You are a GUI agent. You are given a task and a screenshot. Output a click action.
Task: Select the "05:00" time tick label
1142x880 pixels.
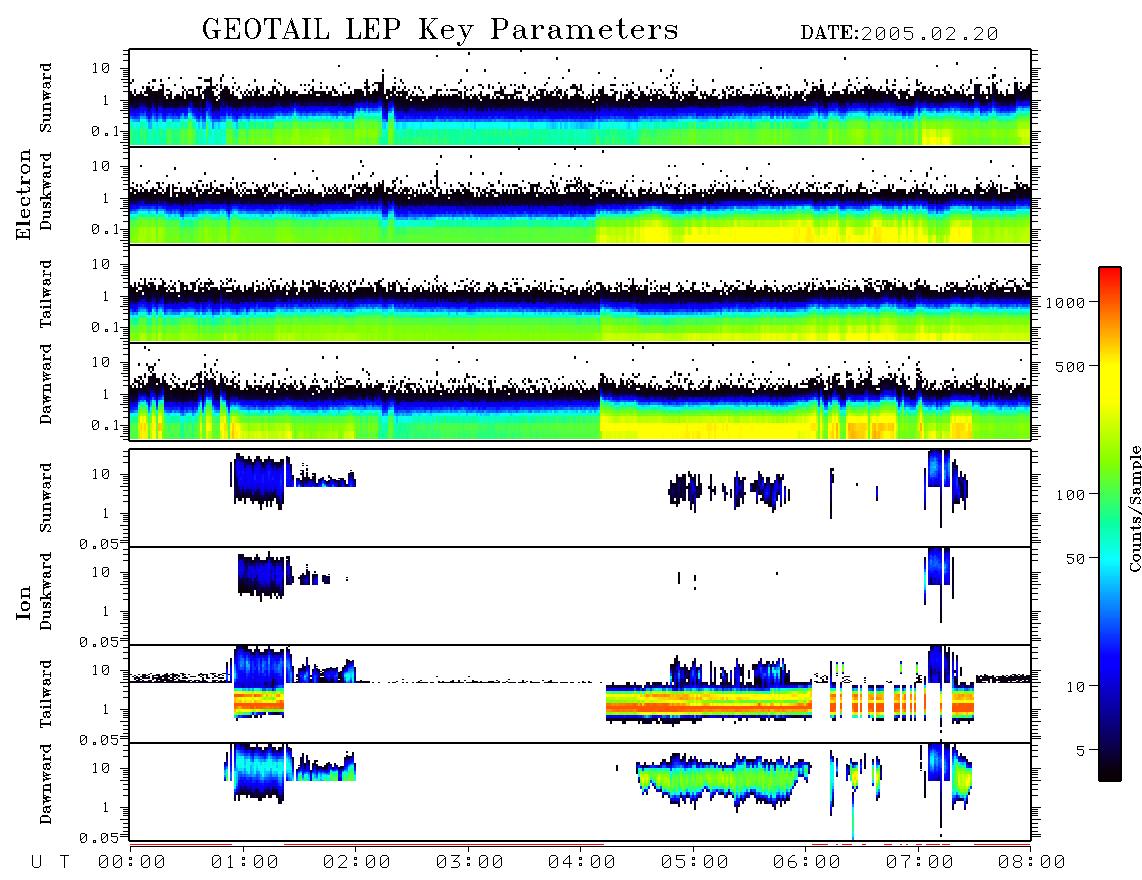click(x=695, y=862)
